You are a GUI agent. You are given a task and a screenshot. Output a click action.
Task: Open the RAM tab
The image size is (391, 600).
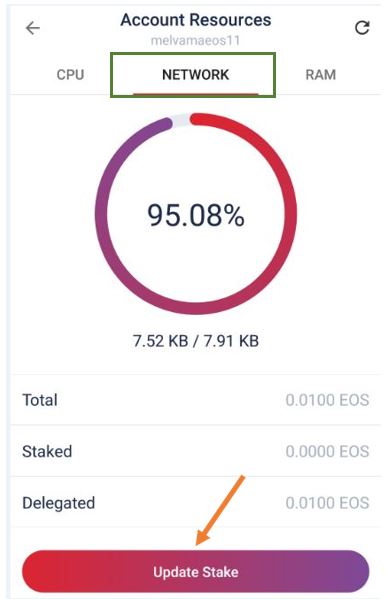pyautogui.click(x=321, y=74)
